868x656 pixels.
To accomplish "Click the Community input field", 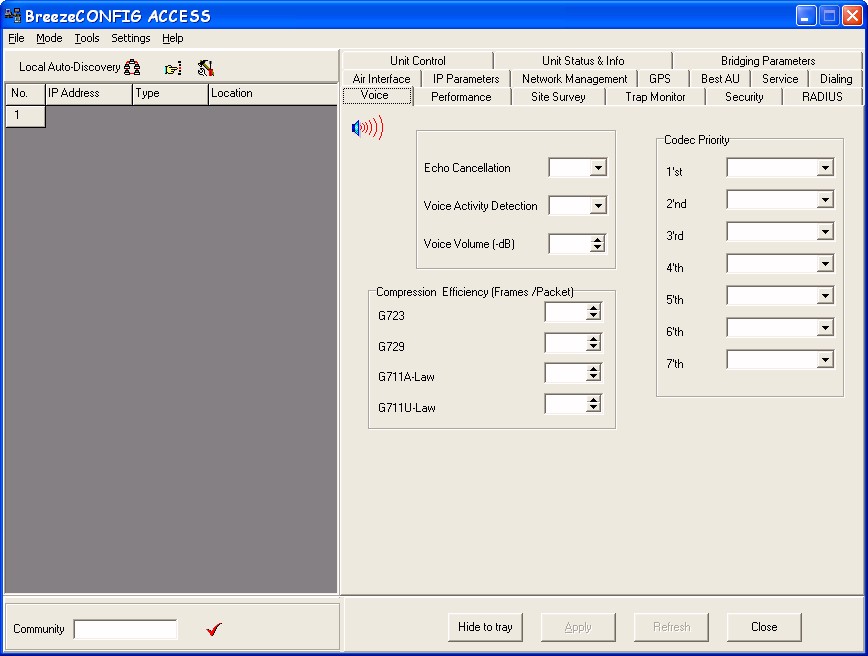I will click(125, 629).
